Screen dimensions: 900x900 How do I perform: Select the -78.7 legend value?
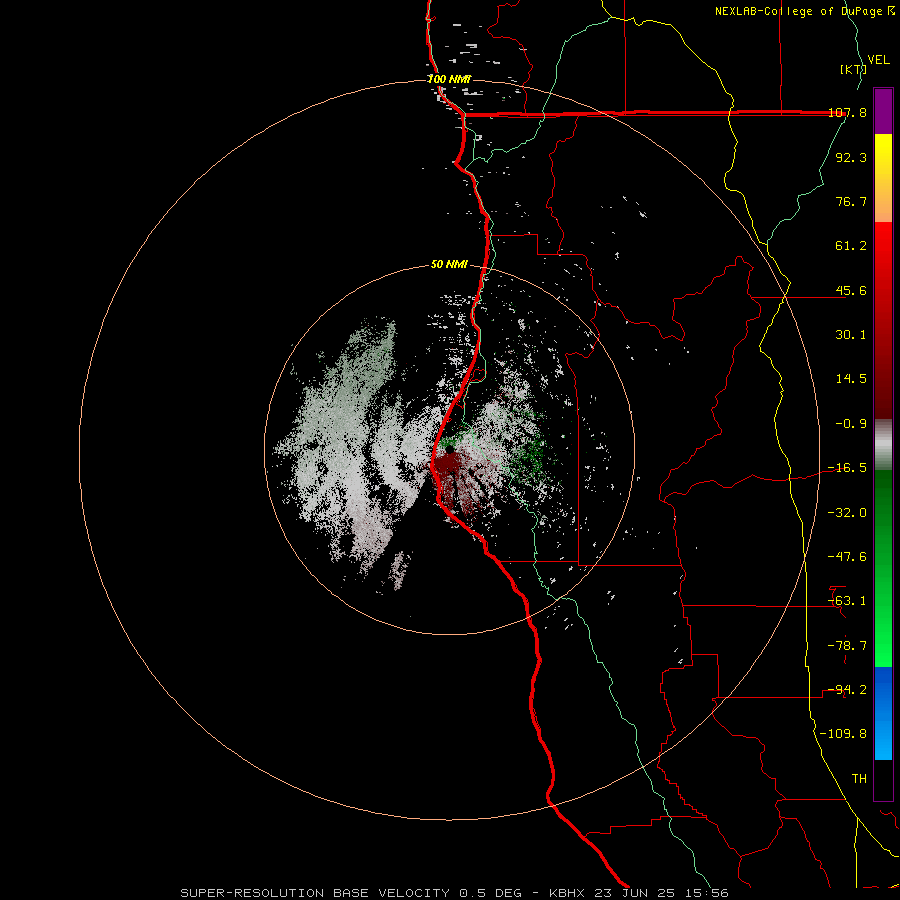(847, 646)
